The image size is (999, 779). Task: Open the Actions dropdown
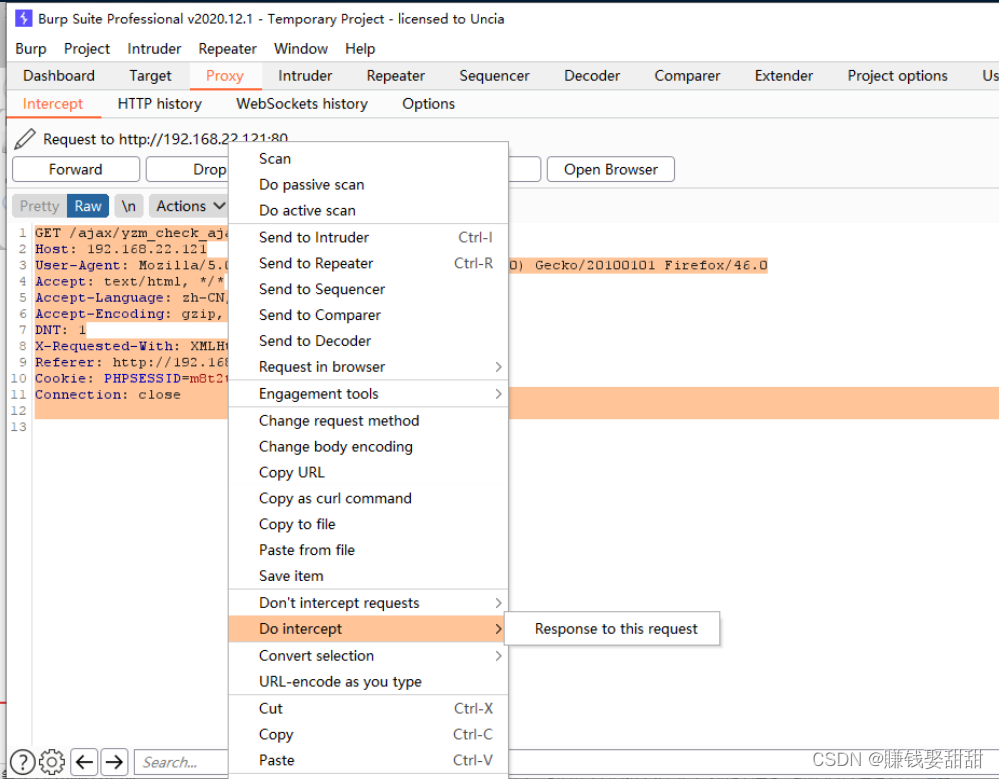click(x=189, y=206)
